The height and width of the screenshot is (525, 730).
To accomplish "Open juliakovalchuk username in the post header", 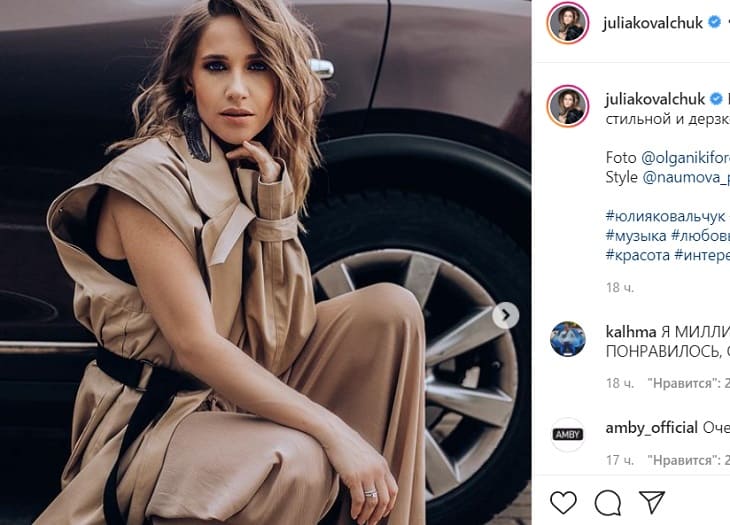I will click(x=653, y=22).
